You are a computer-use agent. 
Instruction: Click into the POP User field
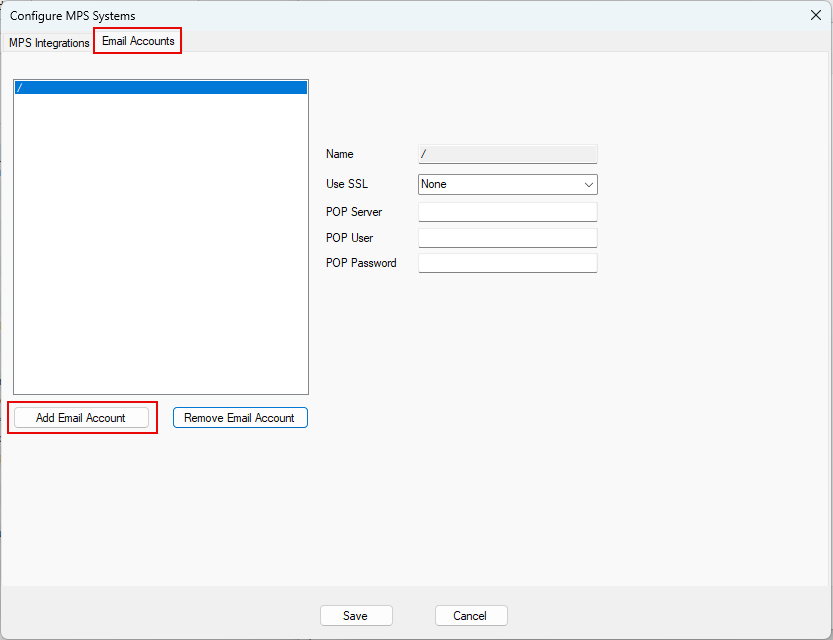tap(508, 238)
